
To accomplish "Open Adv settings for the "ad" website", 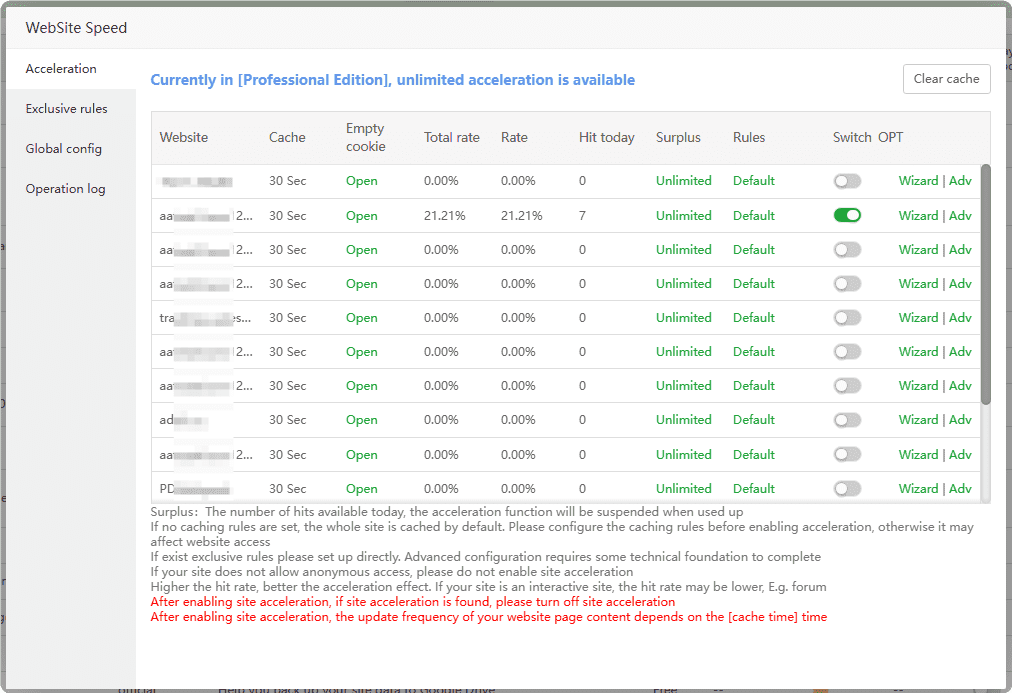I will 960,420.
